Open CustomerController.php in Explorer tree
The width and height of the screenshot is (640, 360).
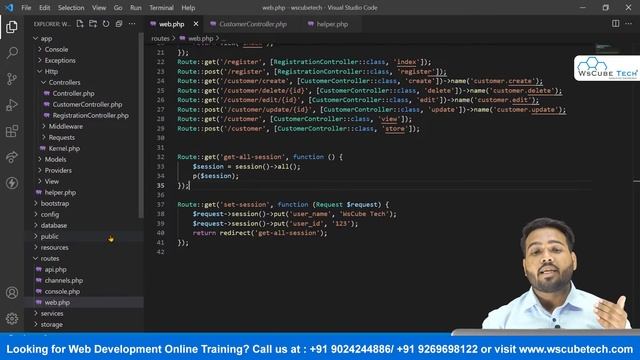[x=87, y=104]
